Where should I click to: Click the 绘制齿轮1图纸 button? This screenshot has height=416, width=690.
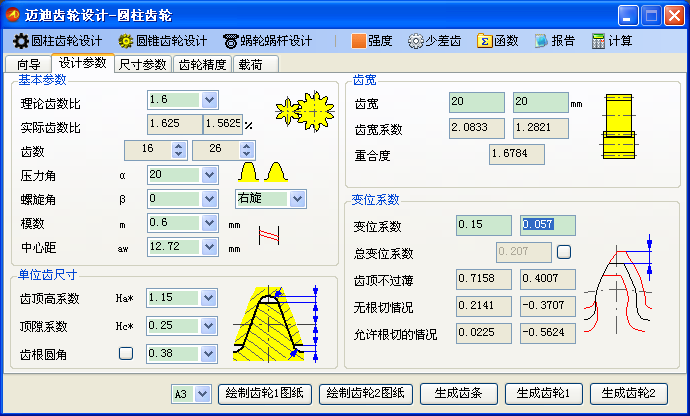point(264,393)
